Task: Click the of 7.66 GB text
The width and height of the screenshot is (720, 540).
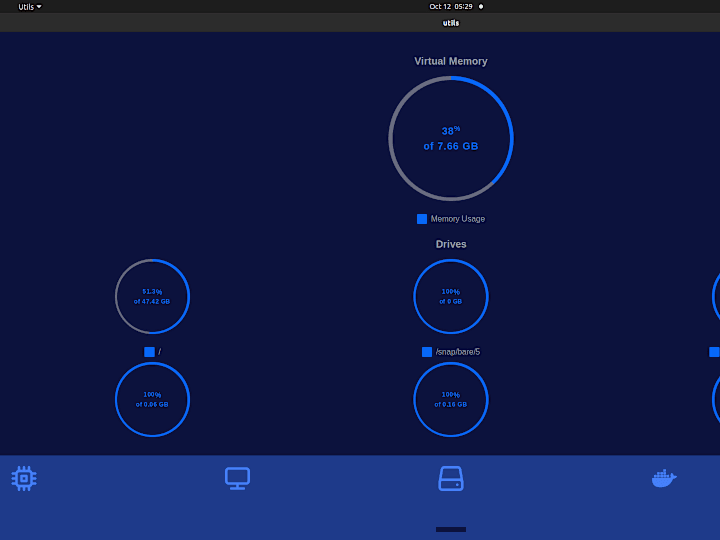Action: click(451, 146)
